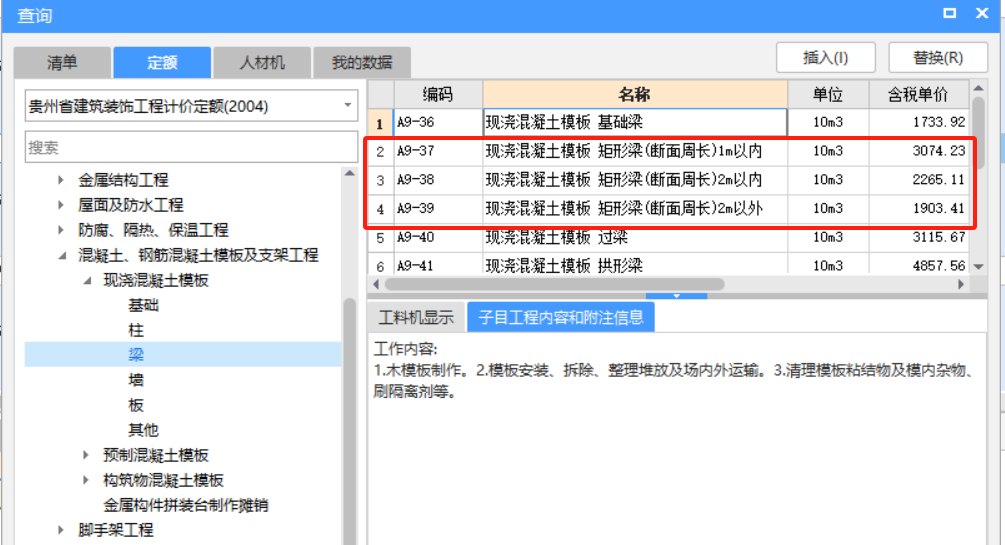Select code cell A9-36

pyautogui.click(x=438, y=122)
